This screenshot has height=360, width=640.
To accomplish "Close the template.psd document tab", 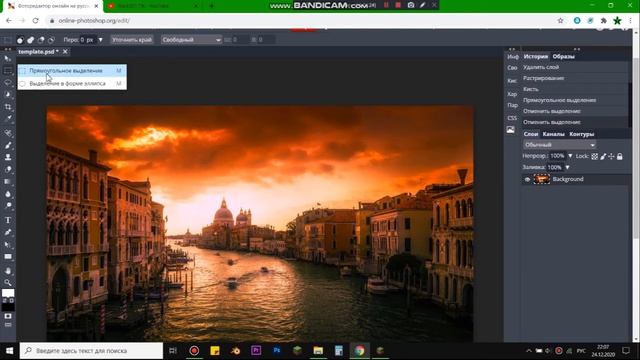I will (x=65, y=51).
